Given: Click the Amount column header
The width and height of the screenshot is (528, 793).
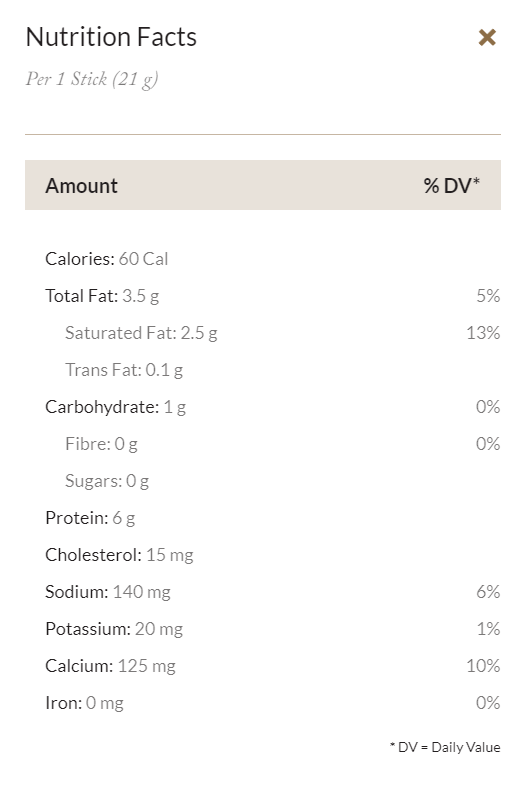Looking at the screenshot, I should coord(81,186).
